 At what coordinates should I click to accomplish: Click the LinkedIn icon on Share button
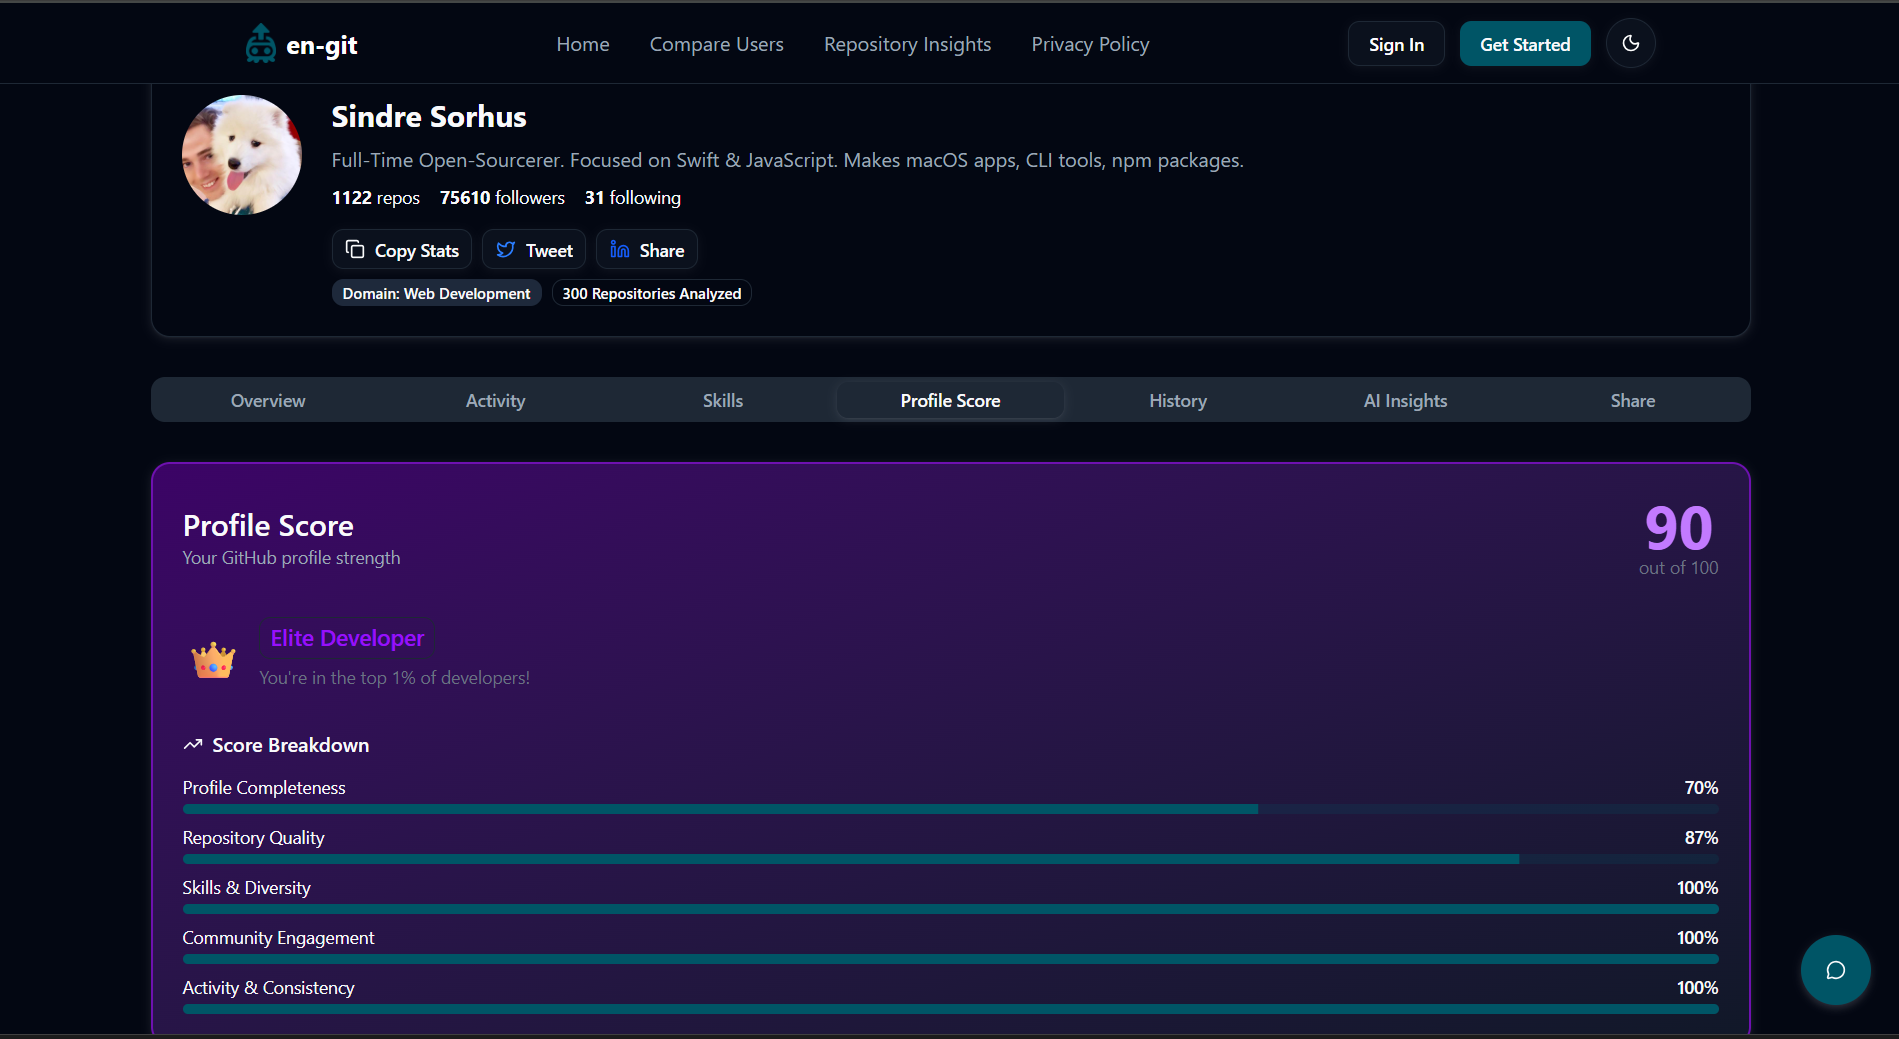(x=618, y=249)
